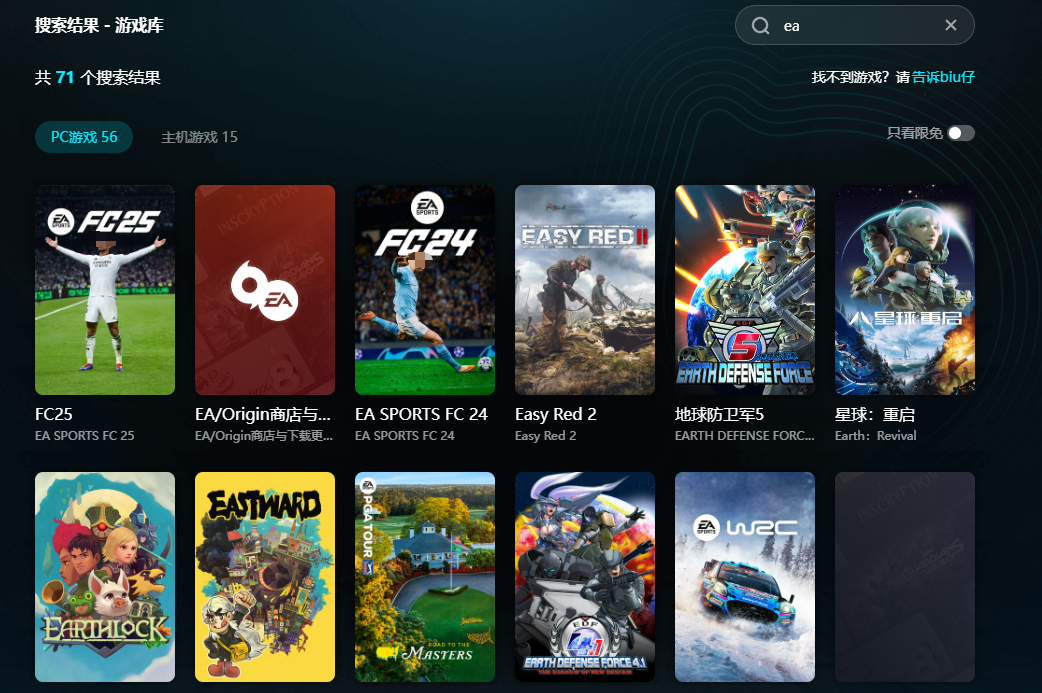Screen dimensions: 1042x693
Task: Open the FC25 game cover
Action: (x=105, y=290)
